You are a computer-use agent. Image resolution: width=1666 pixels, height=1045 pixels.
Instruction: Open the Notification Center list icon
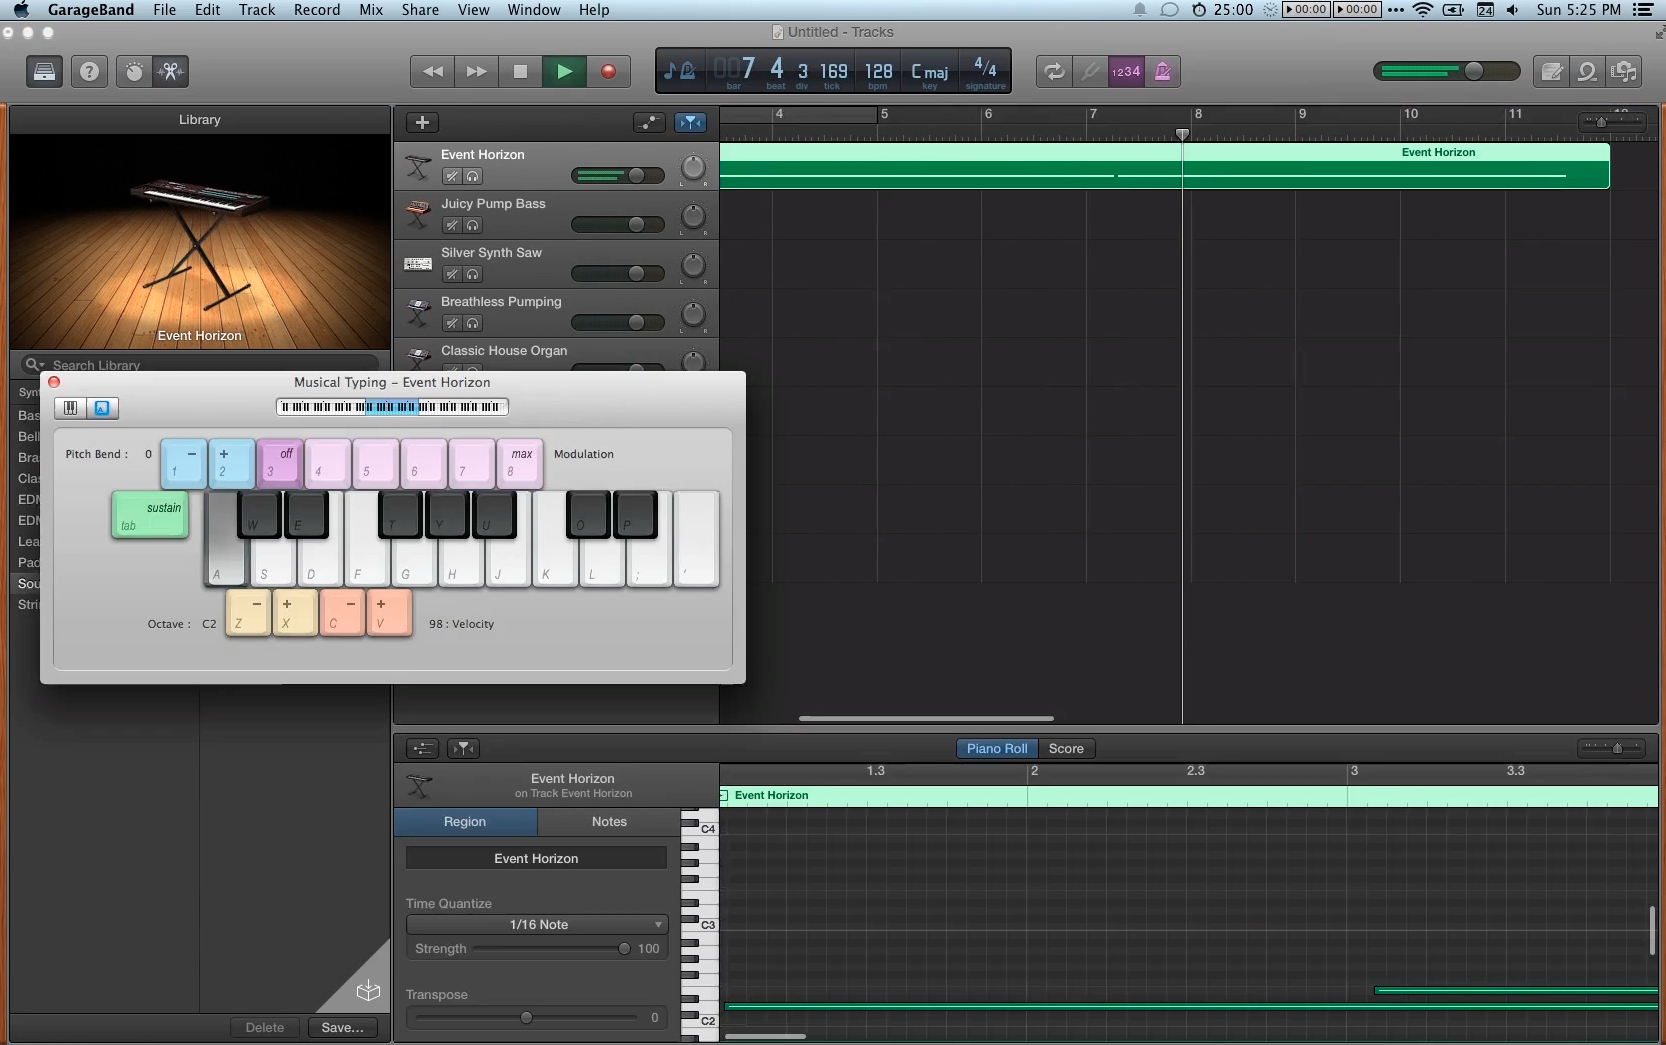[1643, 9]
